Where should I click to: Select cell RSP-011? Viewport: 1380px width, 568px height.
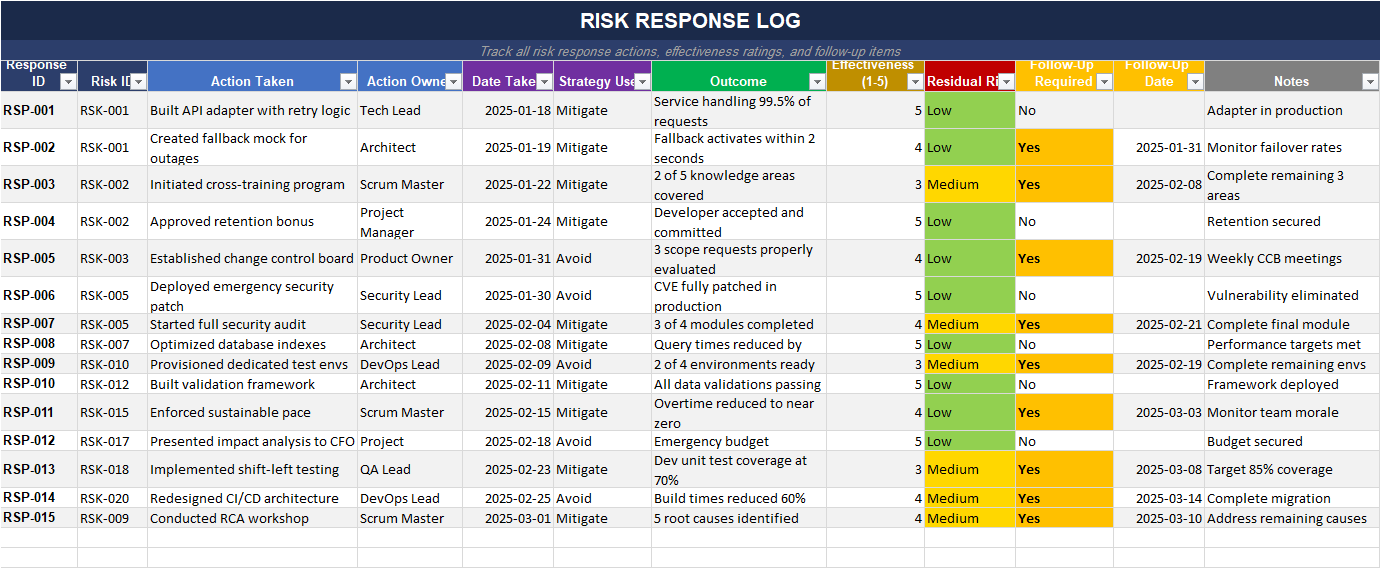click(x=39, y=412)
